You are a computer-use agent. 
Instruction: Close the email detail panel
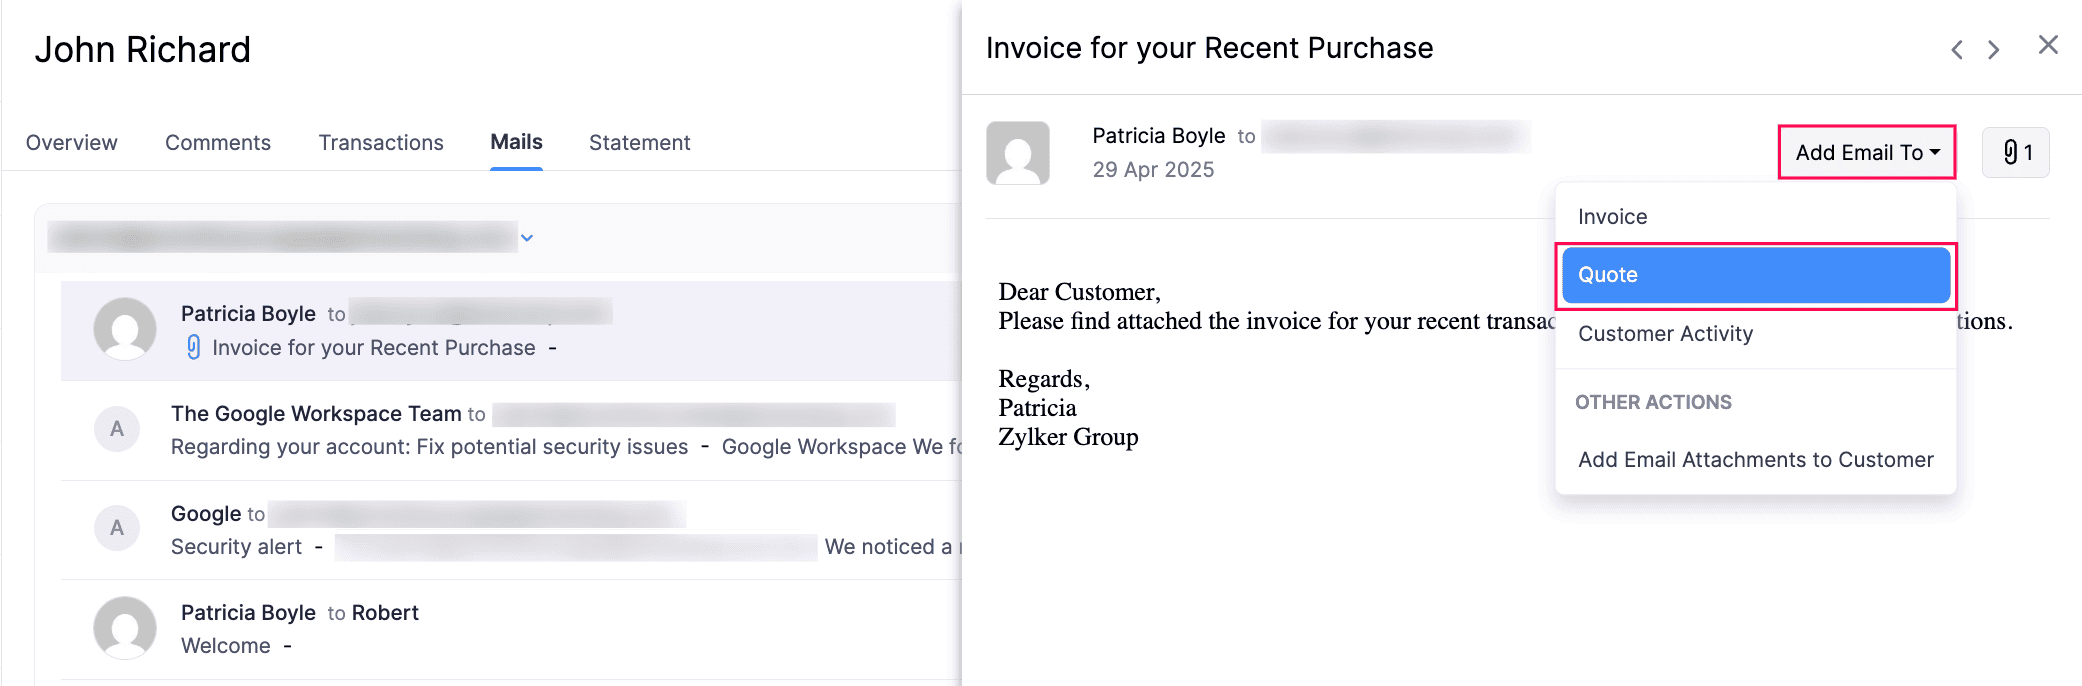tap(2047, 45)
